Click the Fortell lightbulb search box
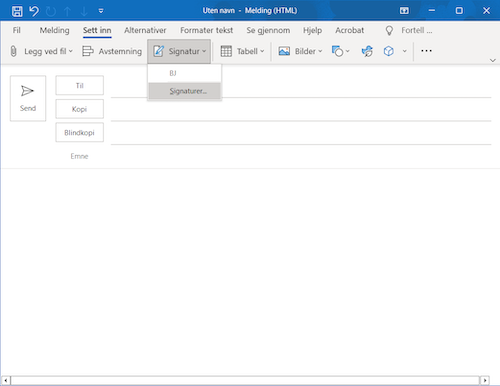500x386 pixels. click(x=410, y=30)
